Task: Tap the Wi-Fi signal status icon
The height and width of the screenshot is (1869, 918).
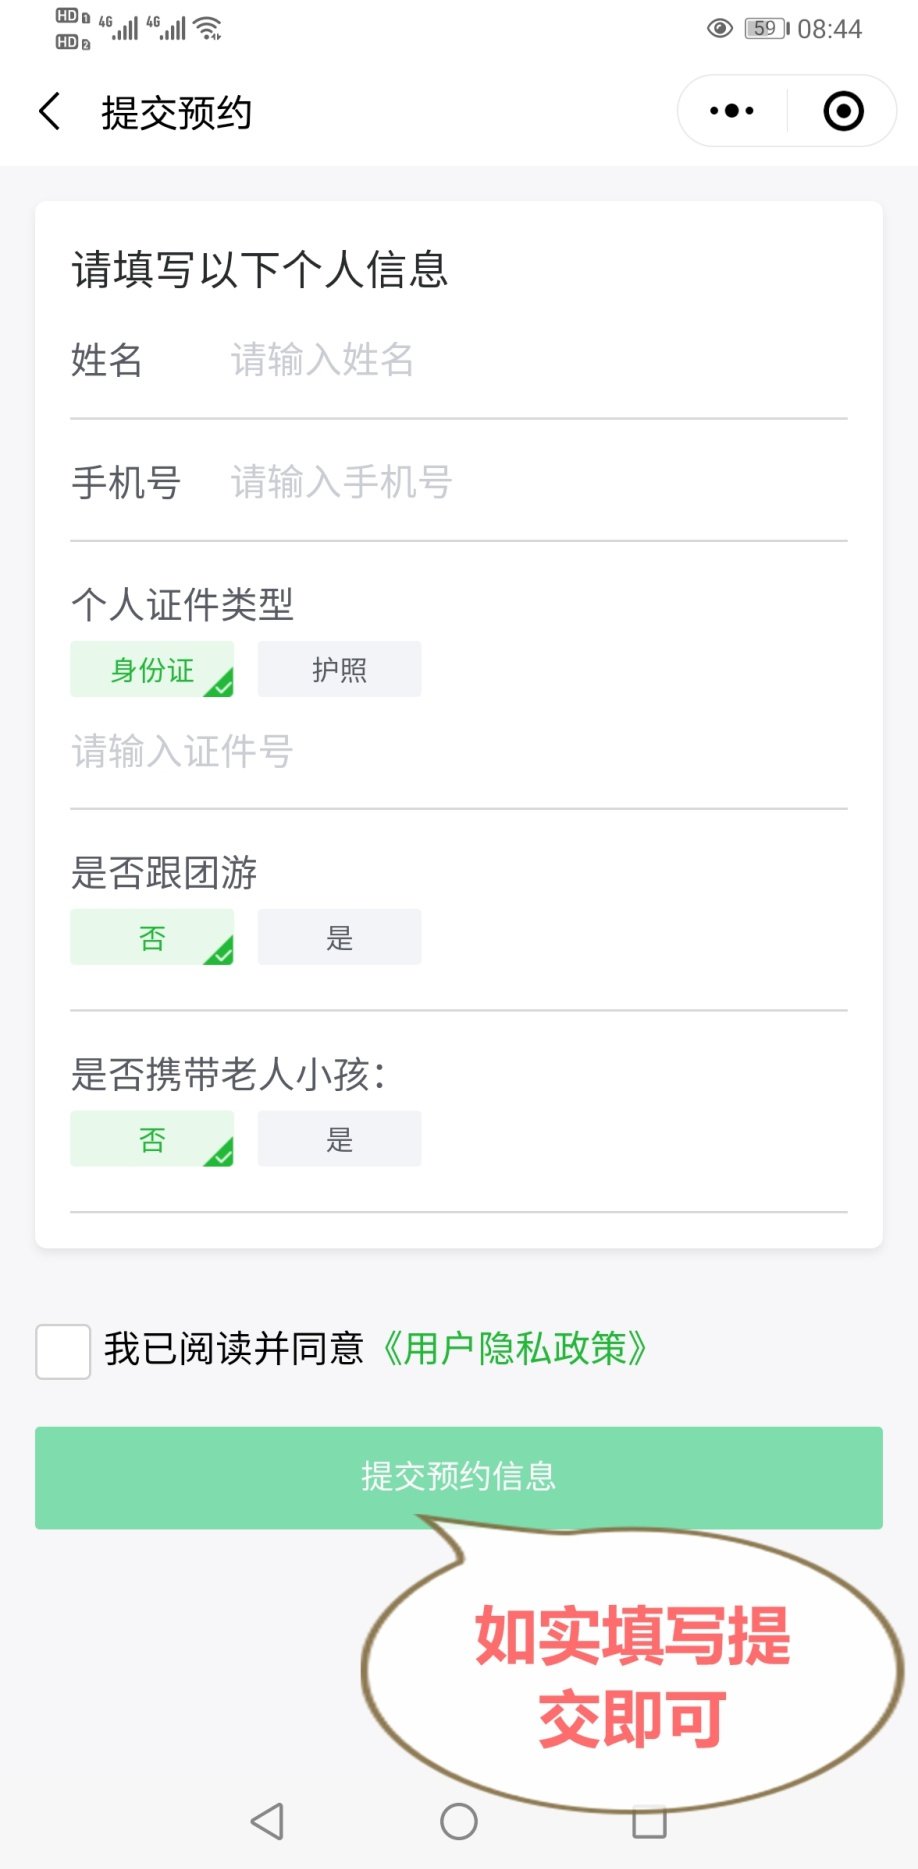Action: (208, 28)
